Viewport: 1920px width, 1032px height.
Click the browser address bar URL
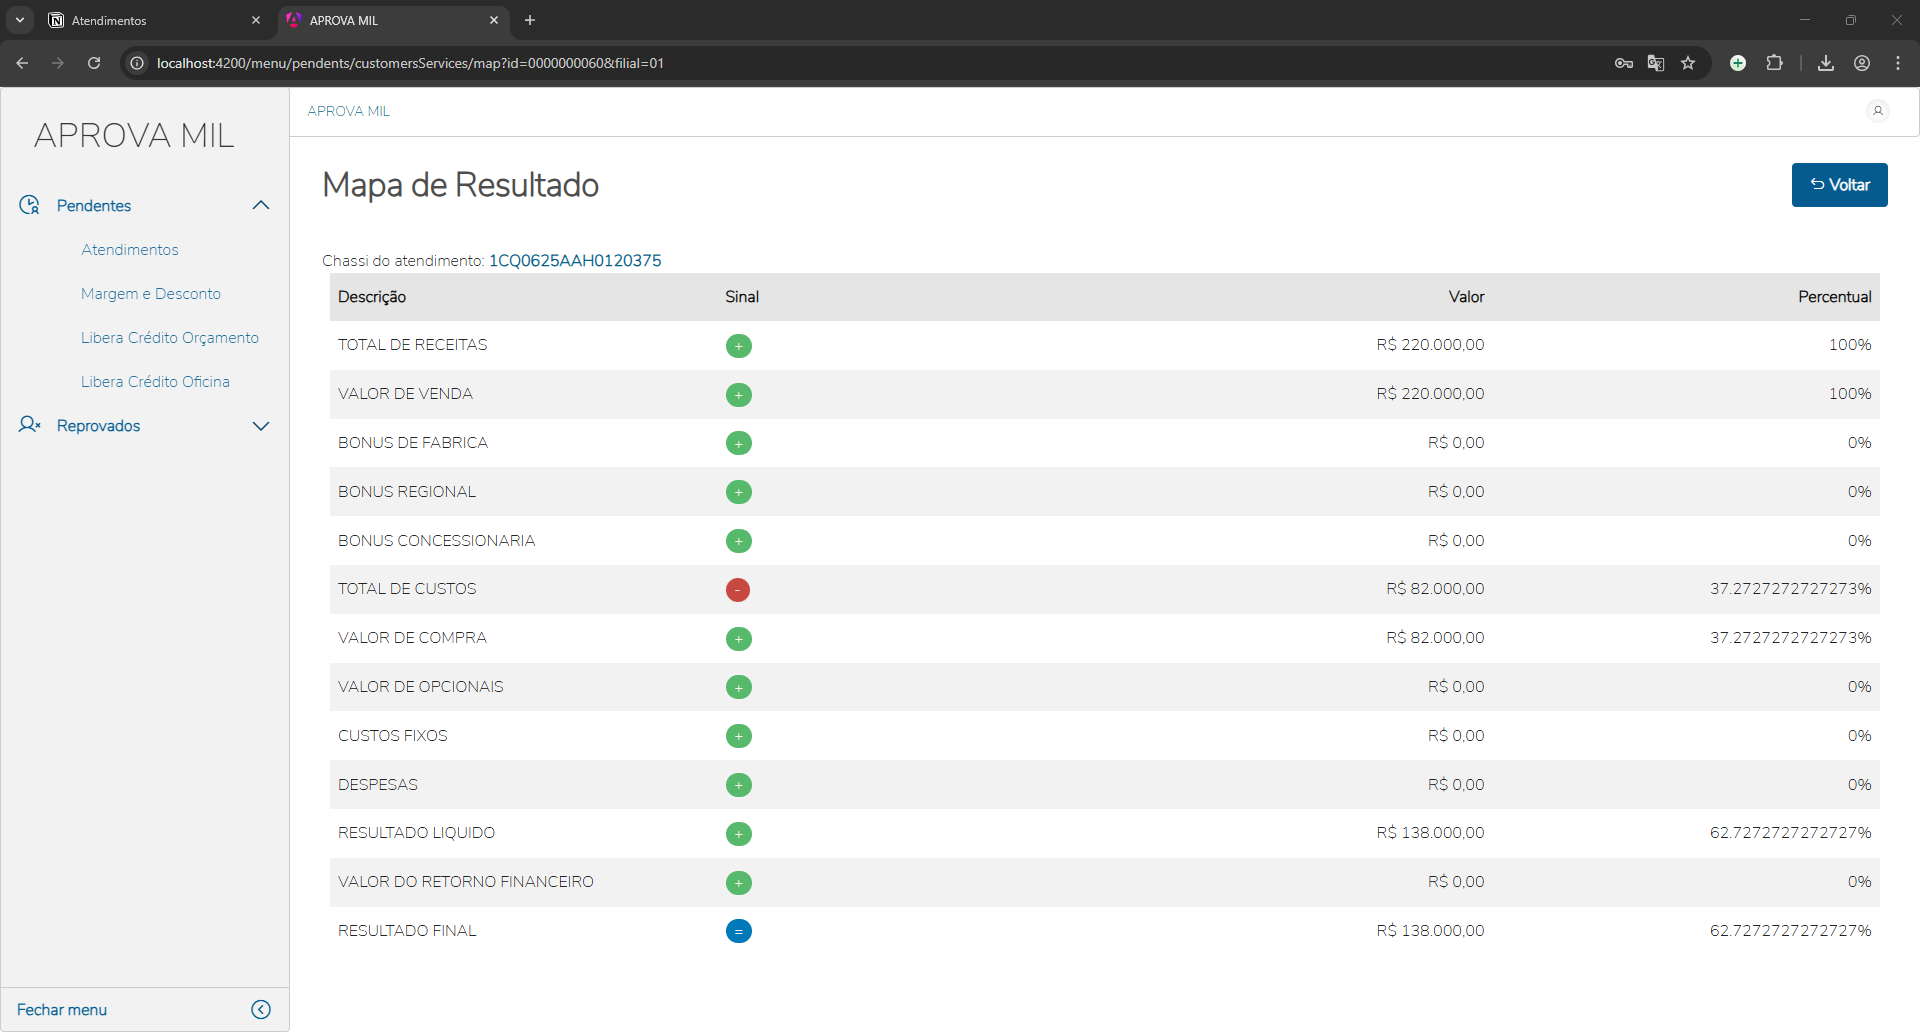click(x=410, y=63)
